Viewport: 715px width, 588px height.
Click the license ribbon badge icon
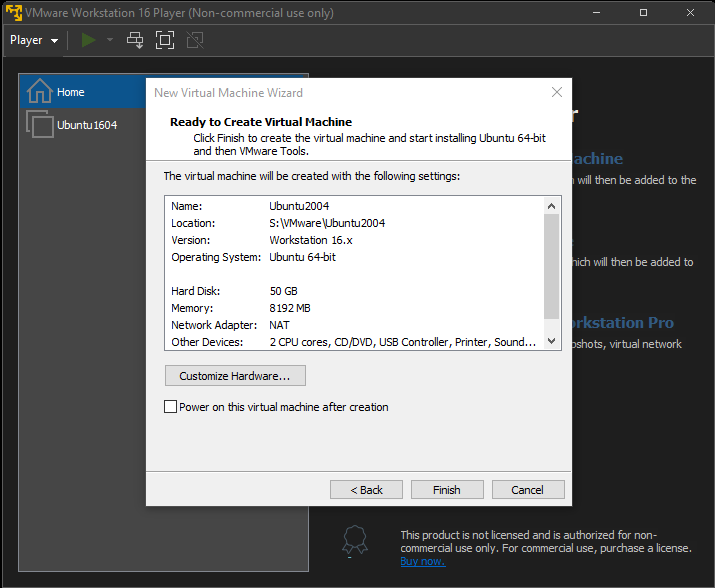tap(355, 541)
